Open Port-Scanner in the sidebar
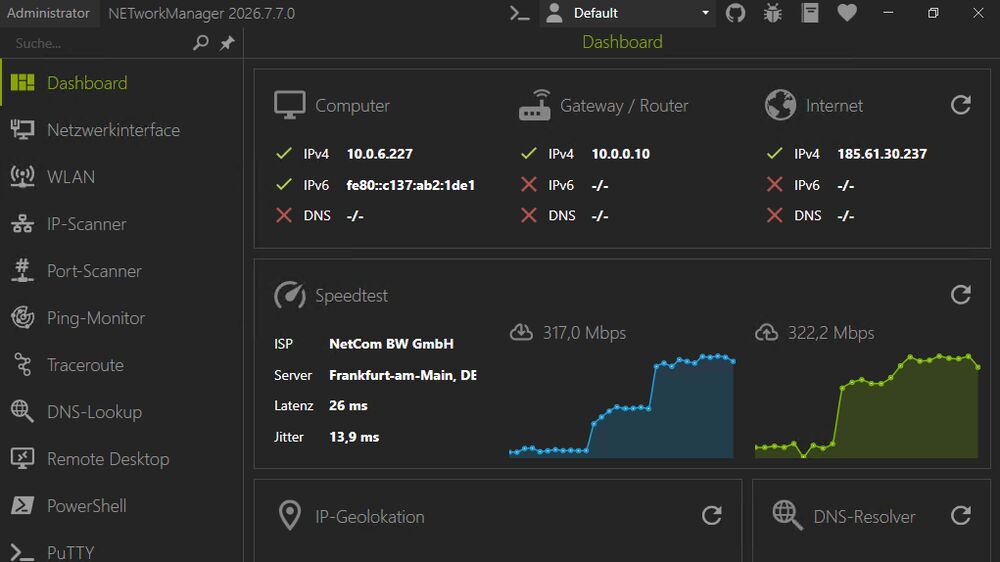Image resolution: width=1000 pixels, height=562 pixels. pyautogui.click(x=121, y=271)
